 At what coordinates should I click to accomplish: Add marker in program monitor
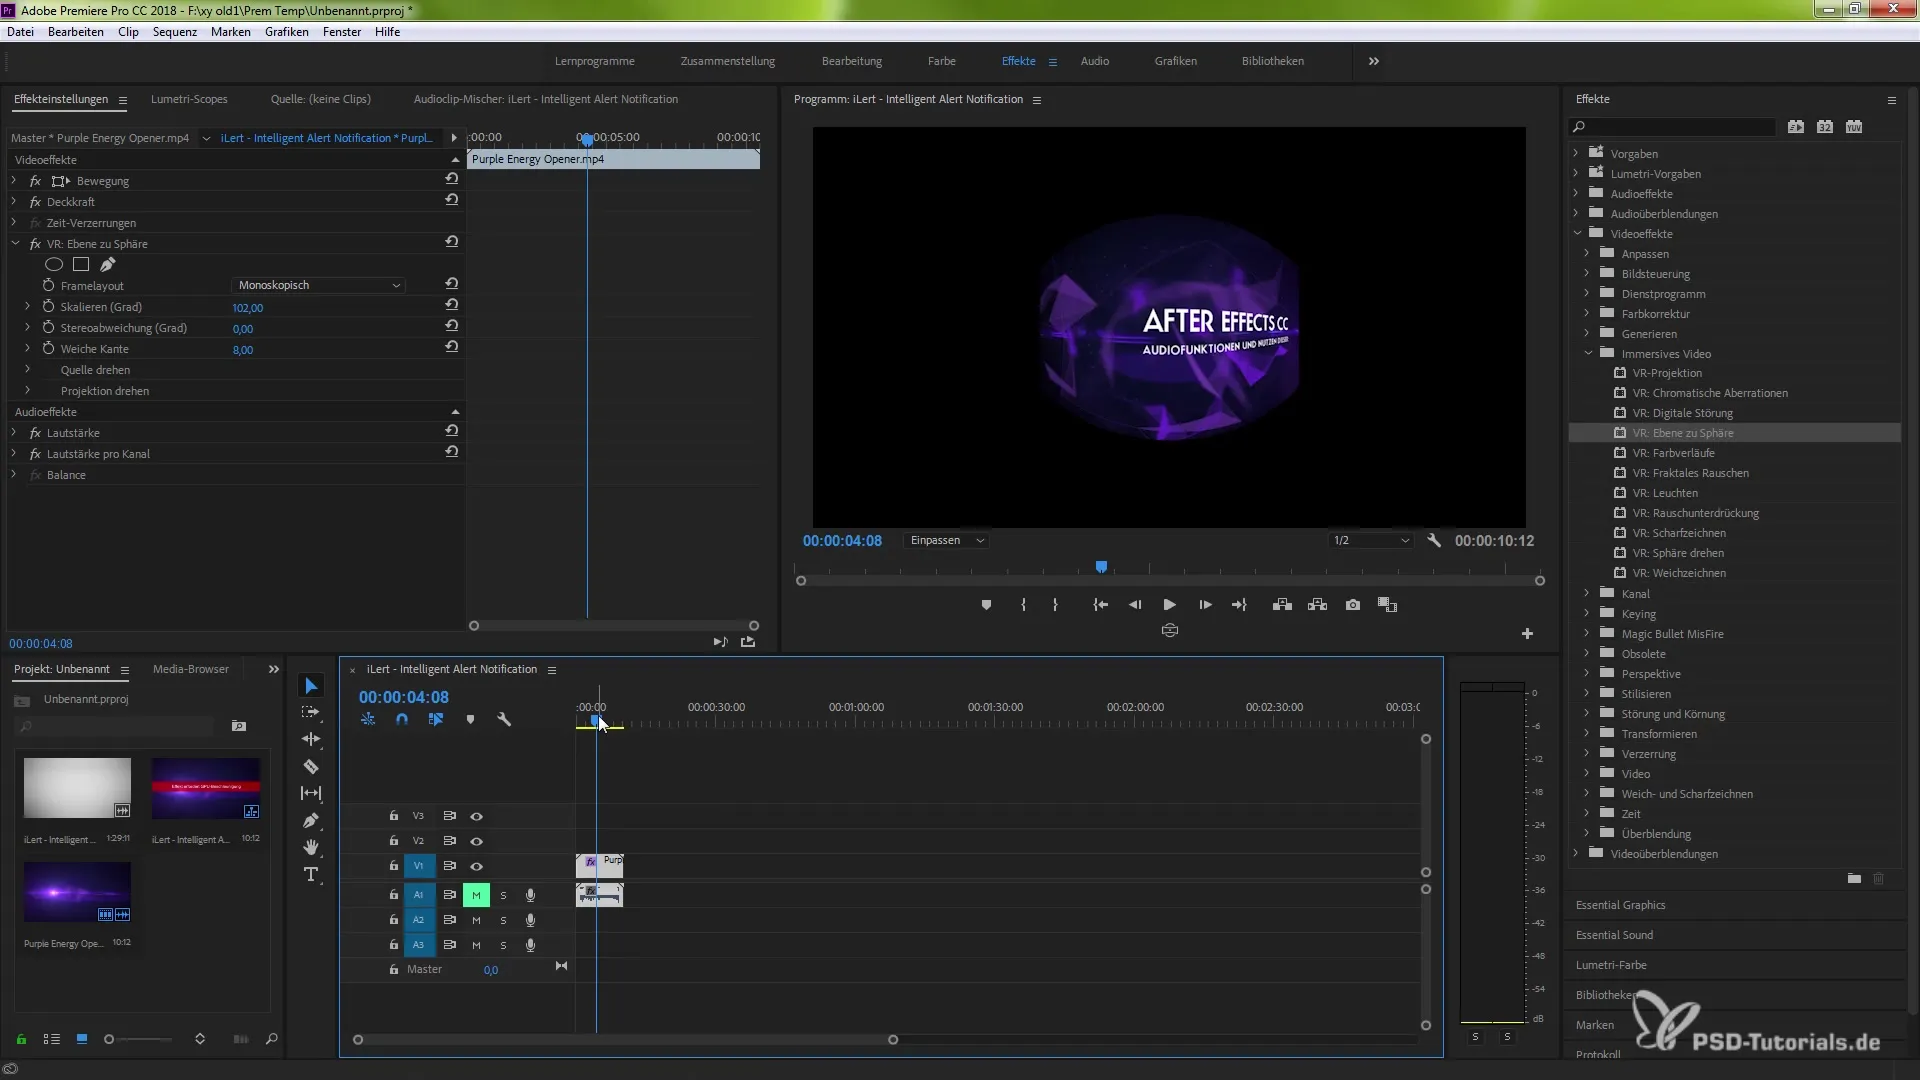point(986,605)
